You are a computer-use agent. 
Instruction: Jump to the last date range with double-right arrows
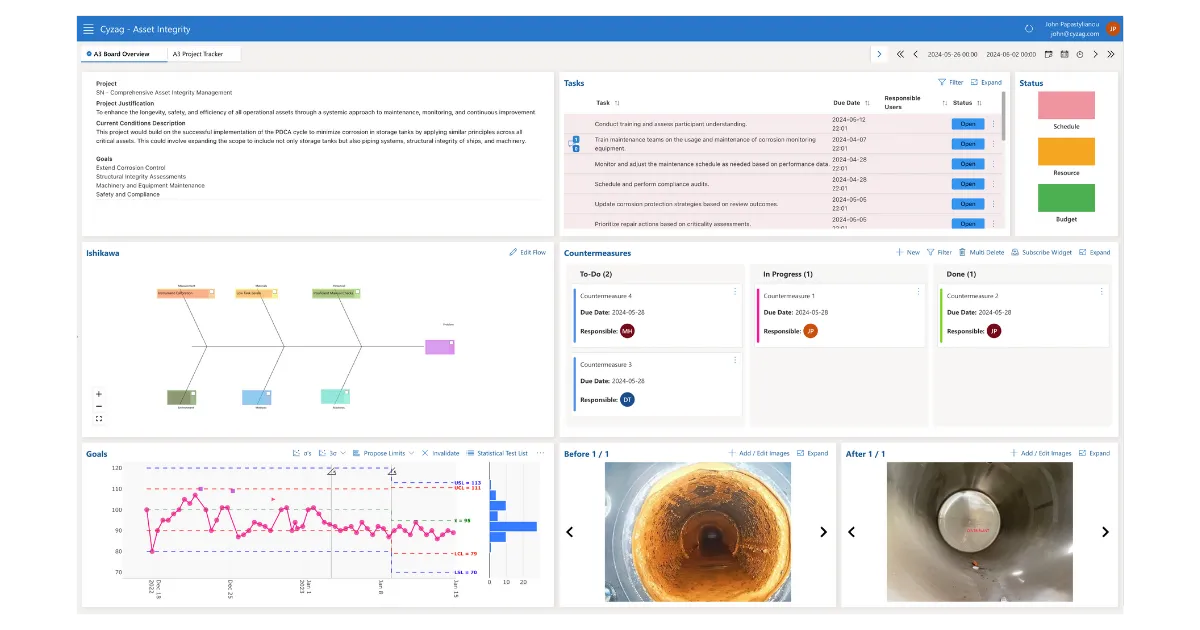coord(1110,54)
